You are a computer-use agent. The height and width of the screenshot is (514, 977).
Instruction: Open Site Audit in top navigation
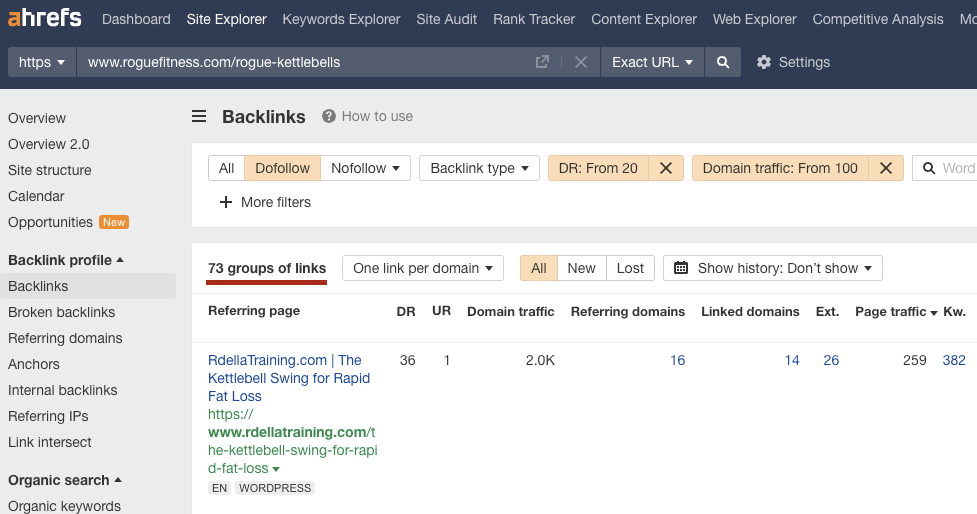click(447, 19)
